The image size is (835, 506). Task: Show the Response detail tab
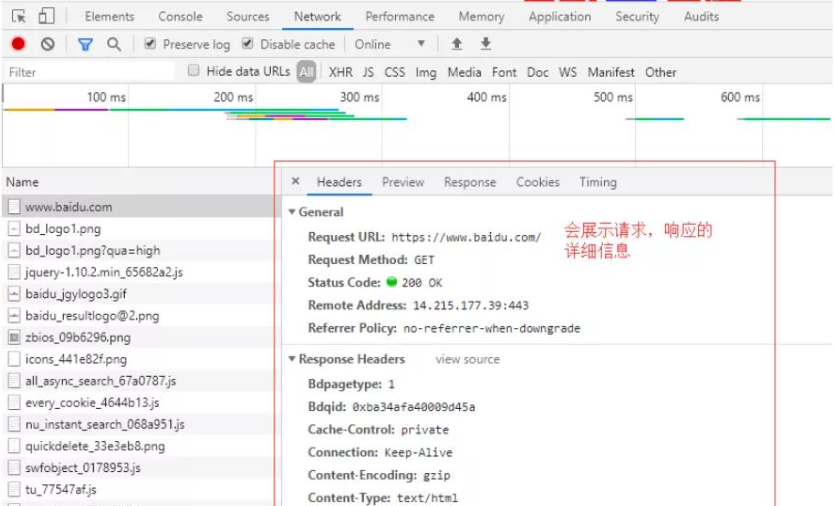click(x=470, y=182)
